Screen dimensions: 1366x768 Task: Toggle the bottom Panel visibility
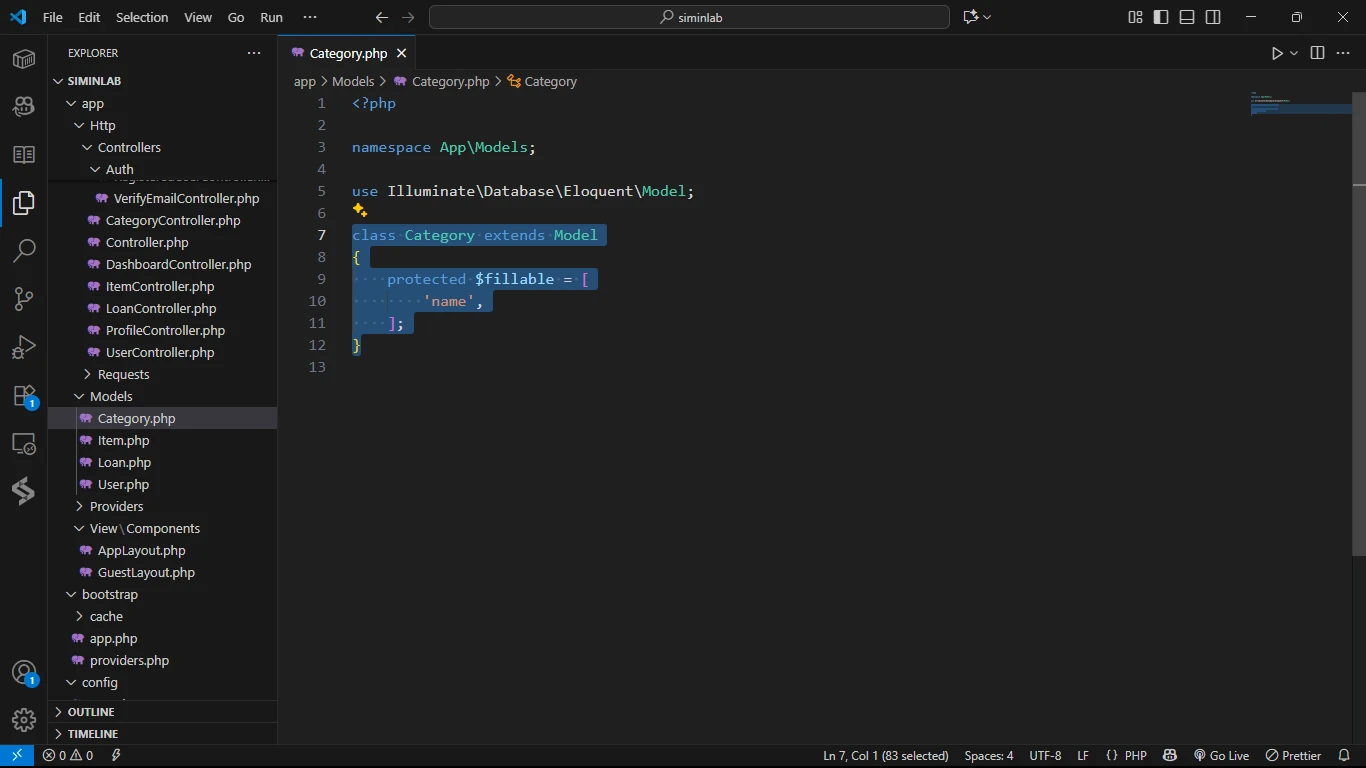point(1187,17)
